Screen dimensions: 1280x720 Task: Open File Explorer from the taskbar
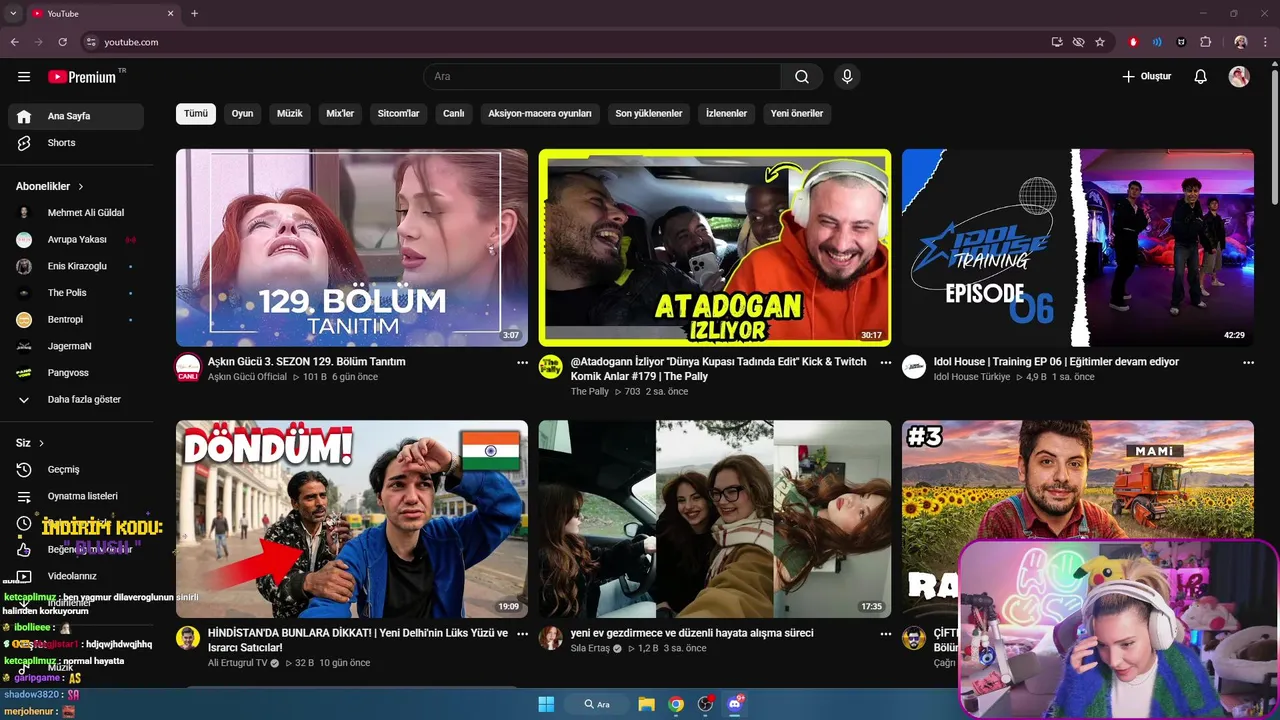[646, 704]
